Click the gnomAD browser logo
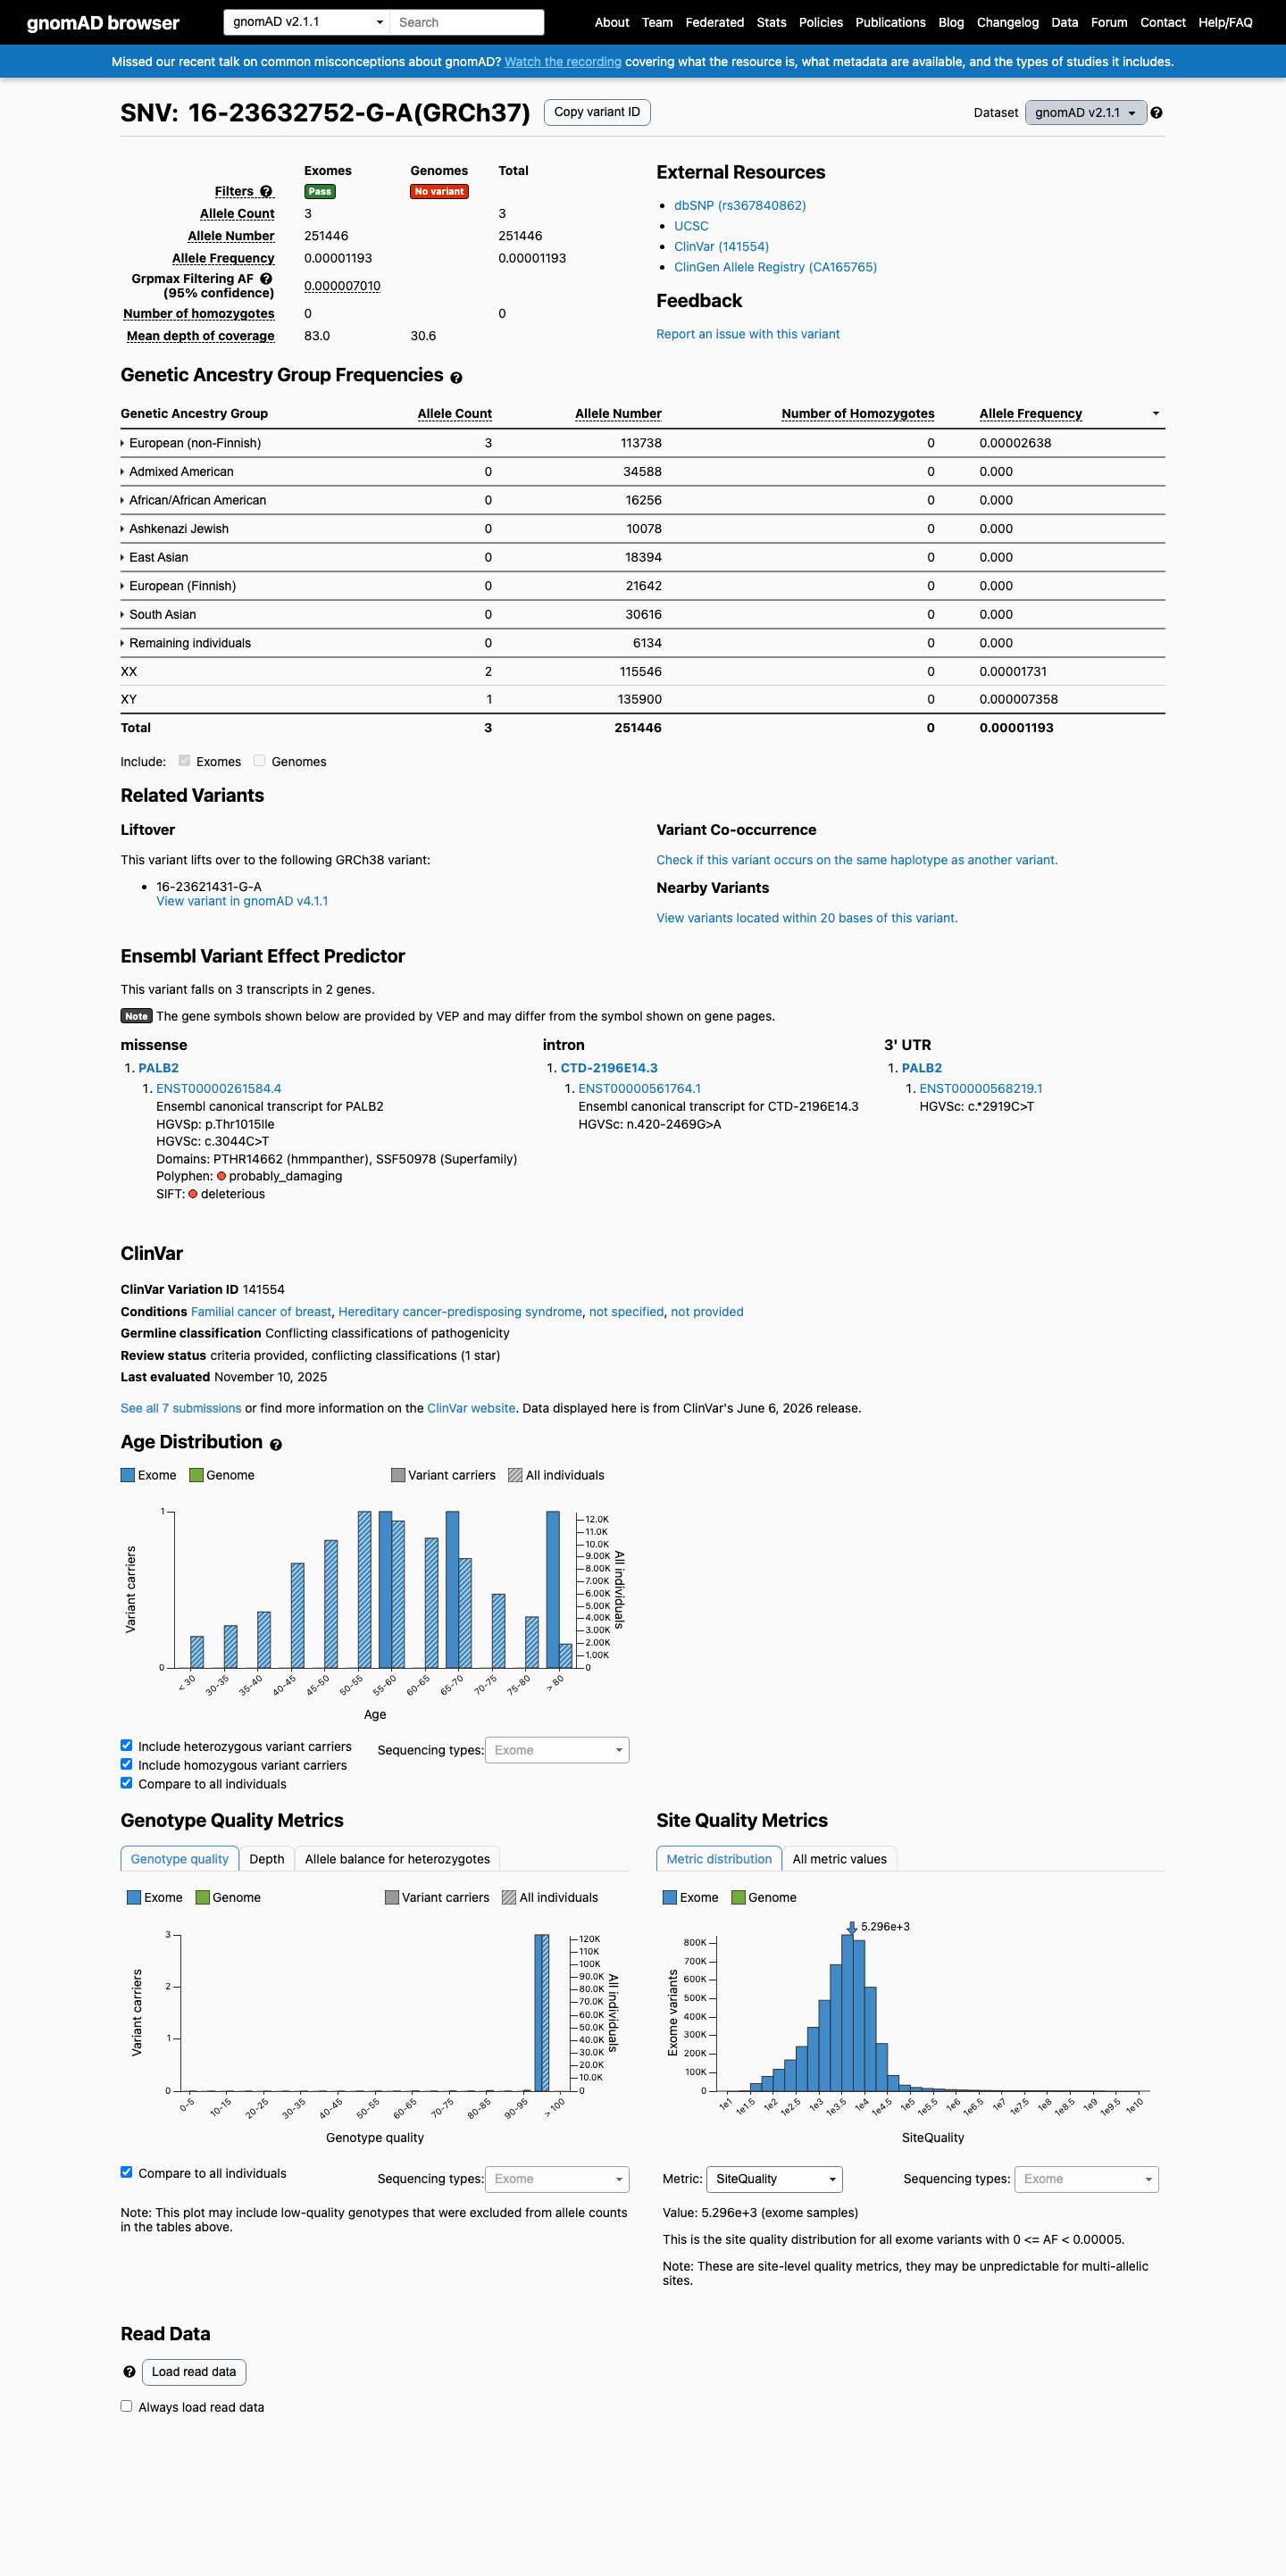1286x2576 pixels. point(103,22)
